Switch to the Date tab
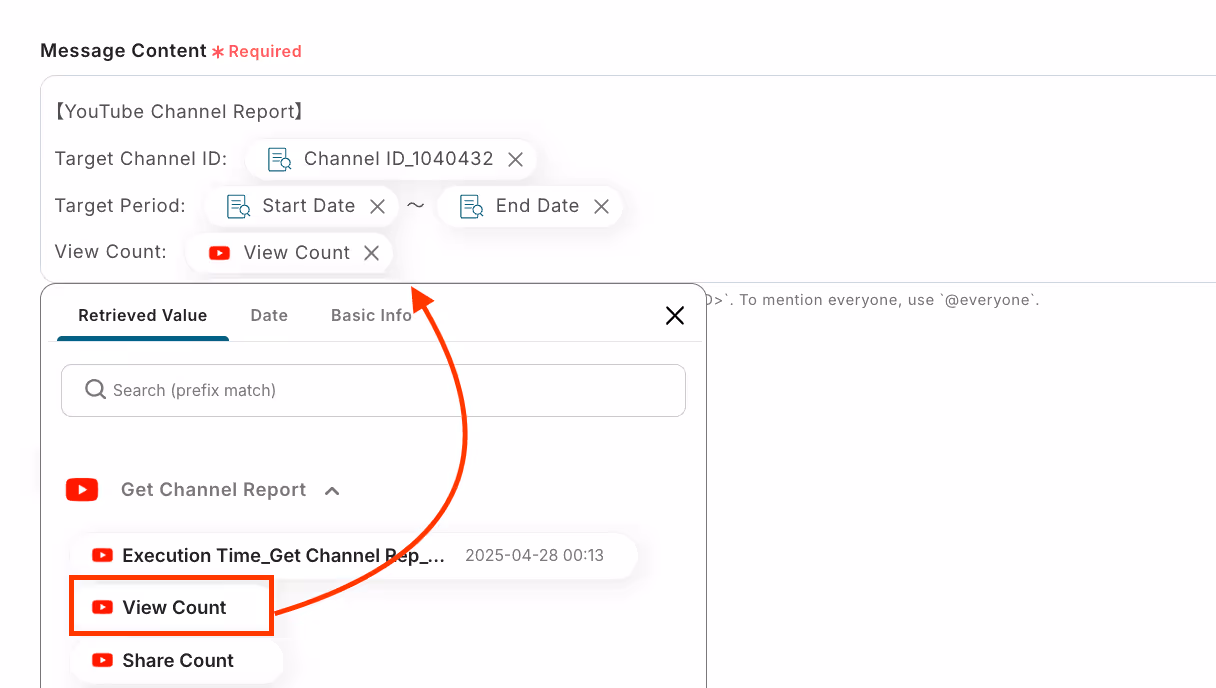Image resolution: width=1216 pixels, height=688 pixels. tap(269, 315)
